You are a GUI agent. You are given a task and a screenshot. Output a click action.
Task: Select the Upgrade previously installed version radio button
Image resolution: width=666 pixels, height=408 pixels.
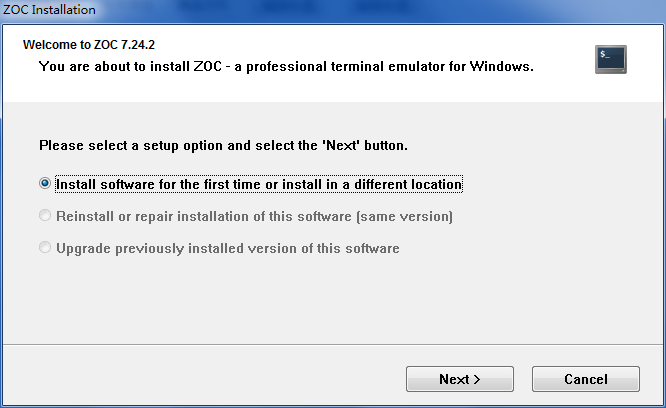(45, 247)
